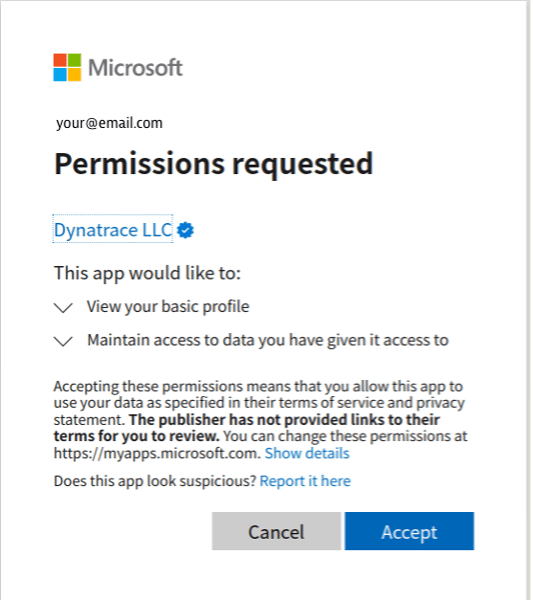Accept the requested permissions
The height and width of the screenshot is (600, 533).
(x=409, y=531)
